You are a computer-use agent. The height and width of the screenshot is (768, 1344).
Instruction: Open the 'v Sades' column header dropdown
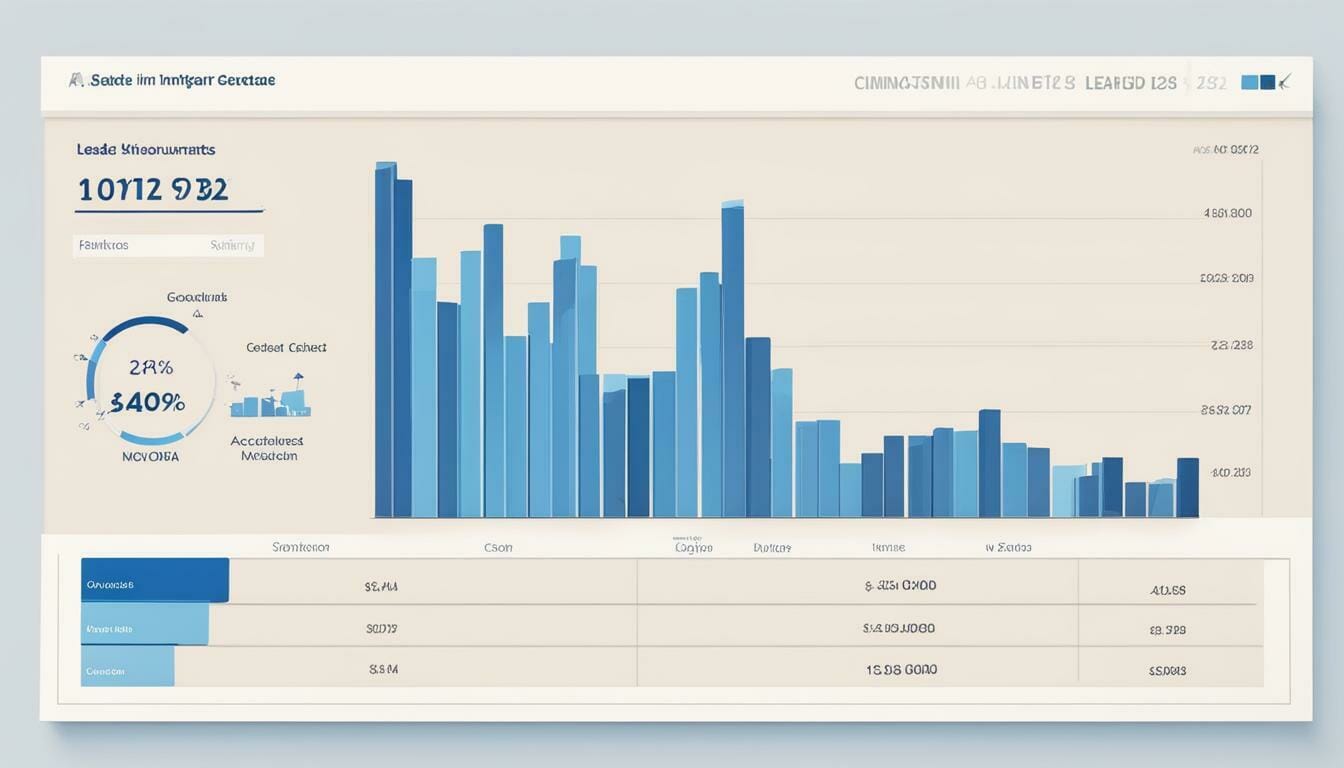click(x=1008, y=547)
